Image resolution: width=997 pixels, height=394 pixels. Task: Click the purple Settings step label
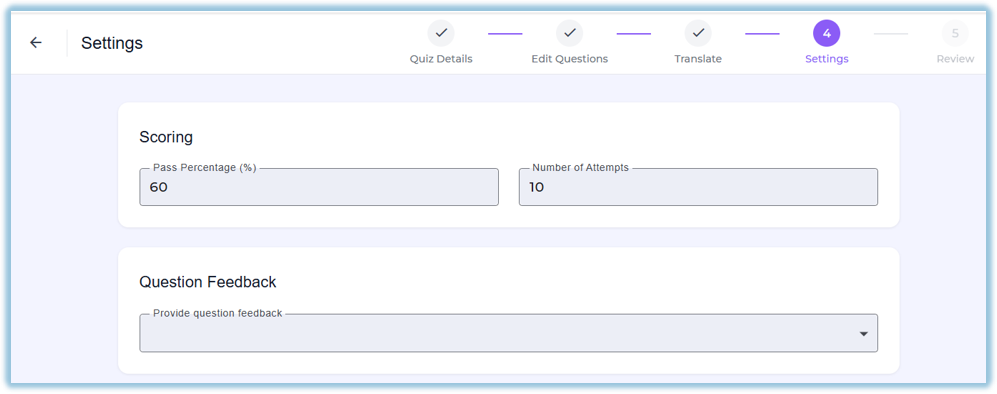click(x=827, y=59)
